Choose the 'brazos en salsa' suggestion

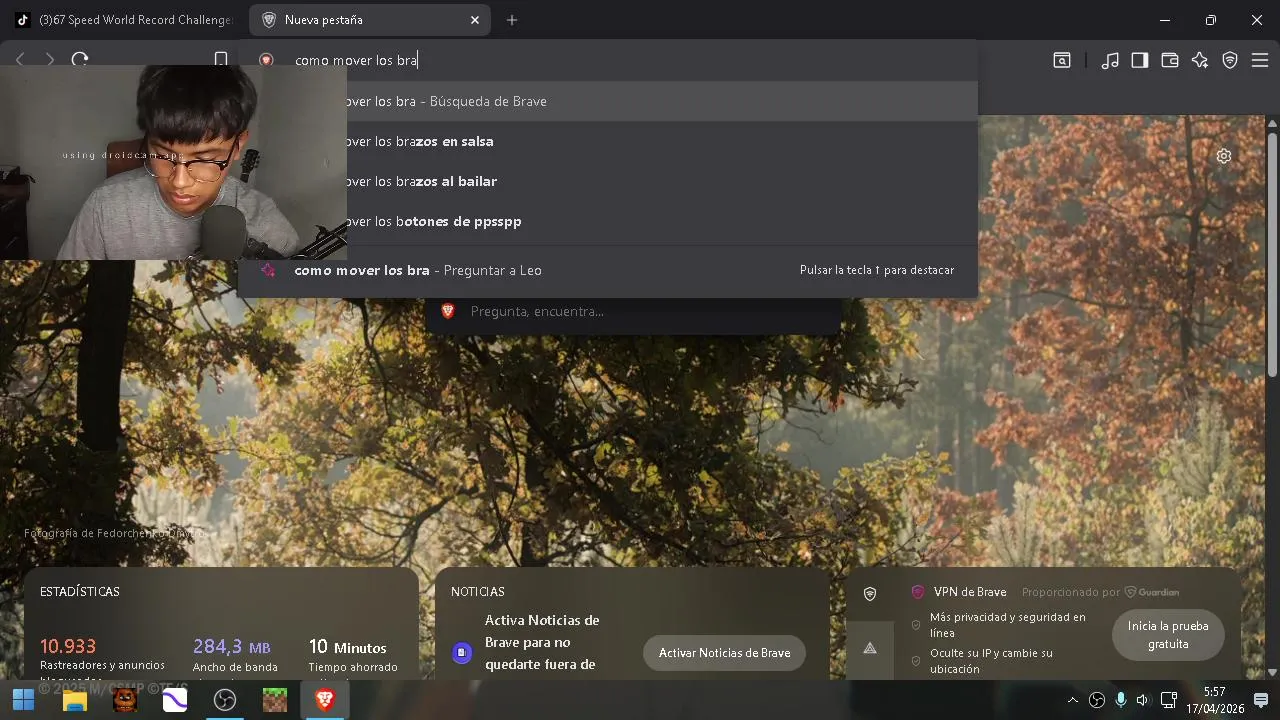608,141
